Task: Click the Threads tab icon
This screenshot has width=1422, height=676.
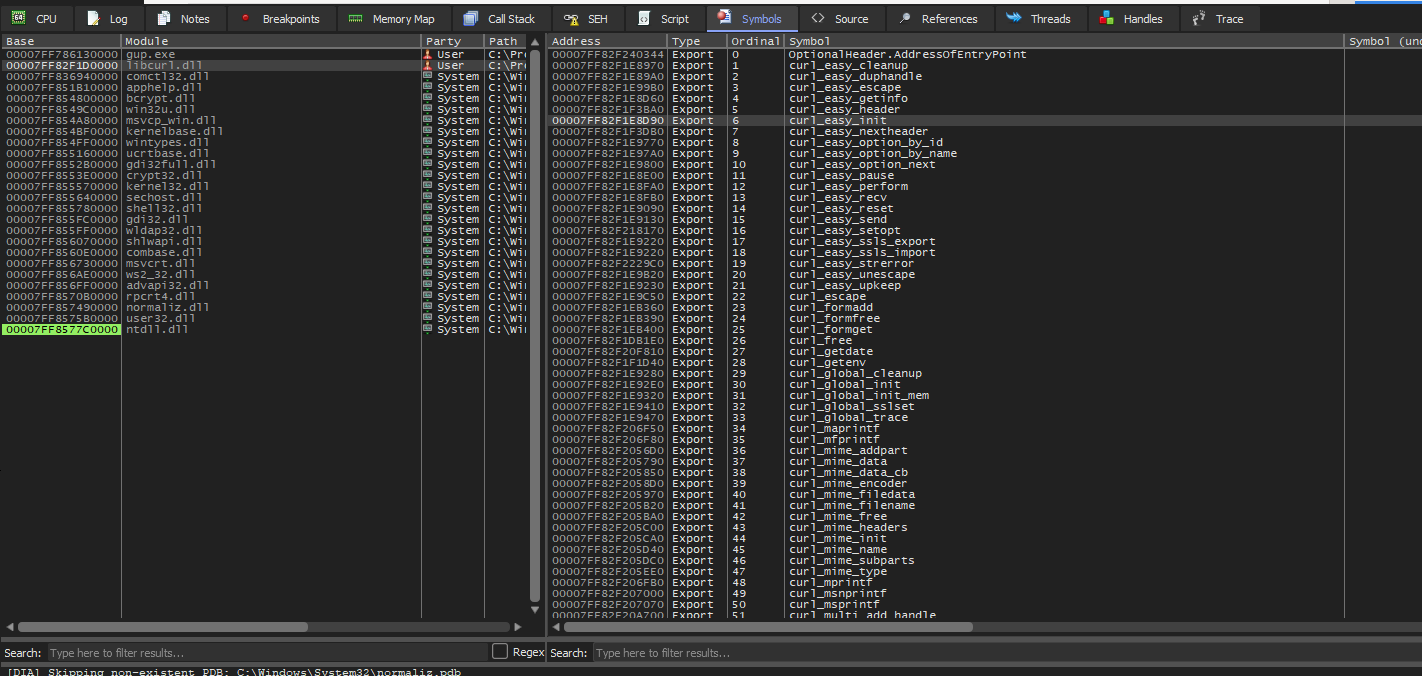Action: pos(1014,18)
